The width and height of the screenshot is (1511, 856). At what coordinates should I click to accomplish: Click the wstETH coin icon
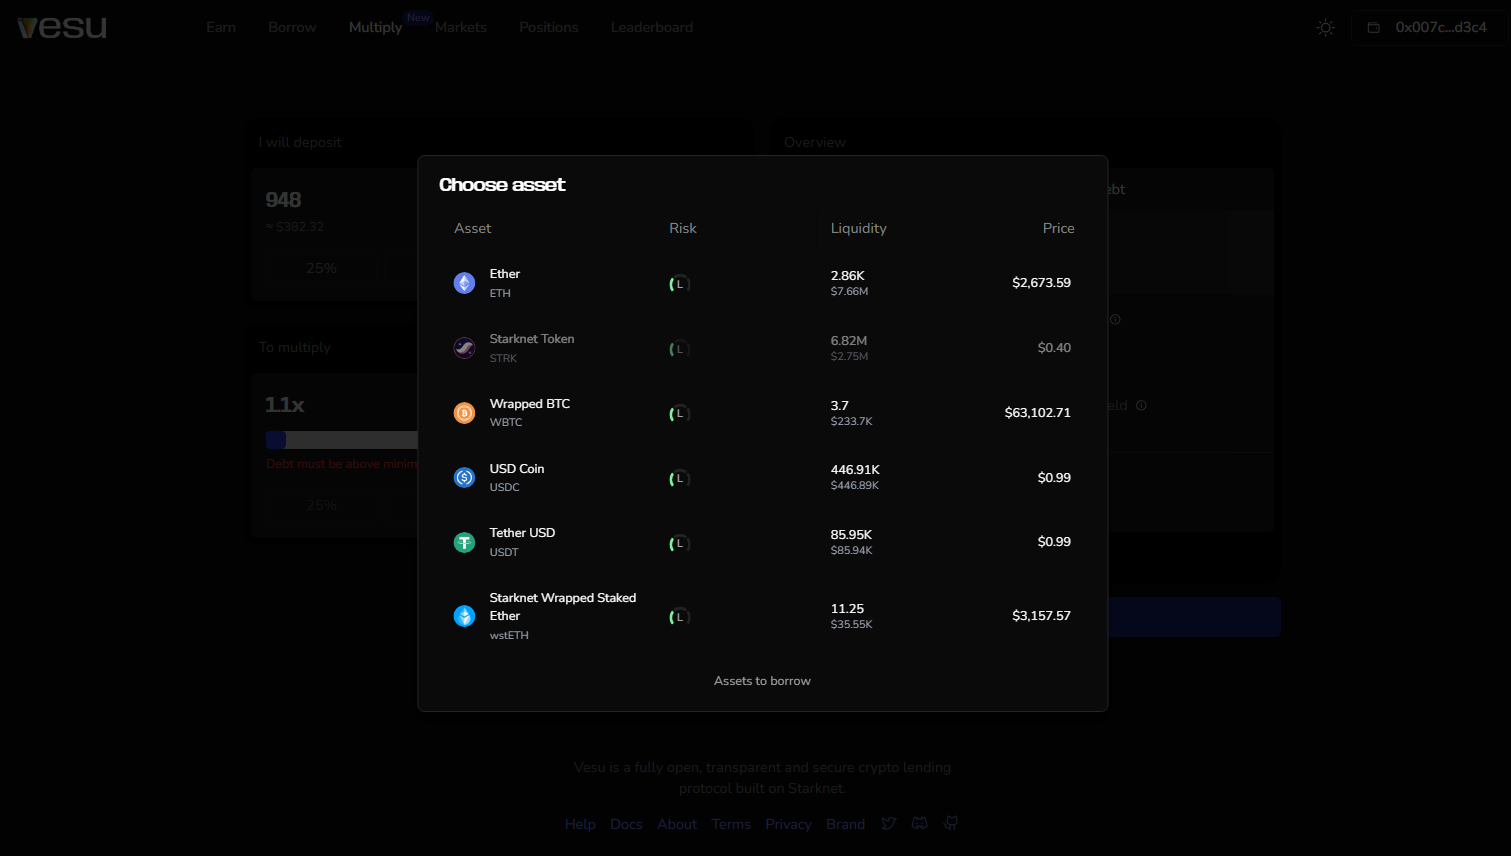464,616
